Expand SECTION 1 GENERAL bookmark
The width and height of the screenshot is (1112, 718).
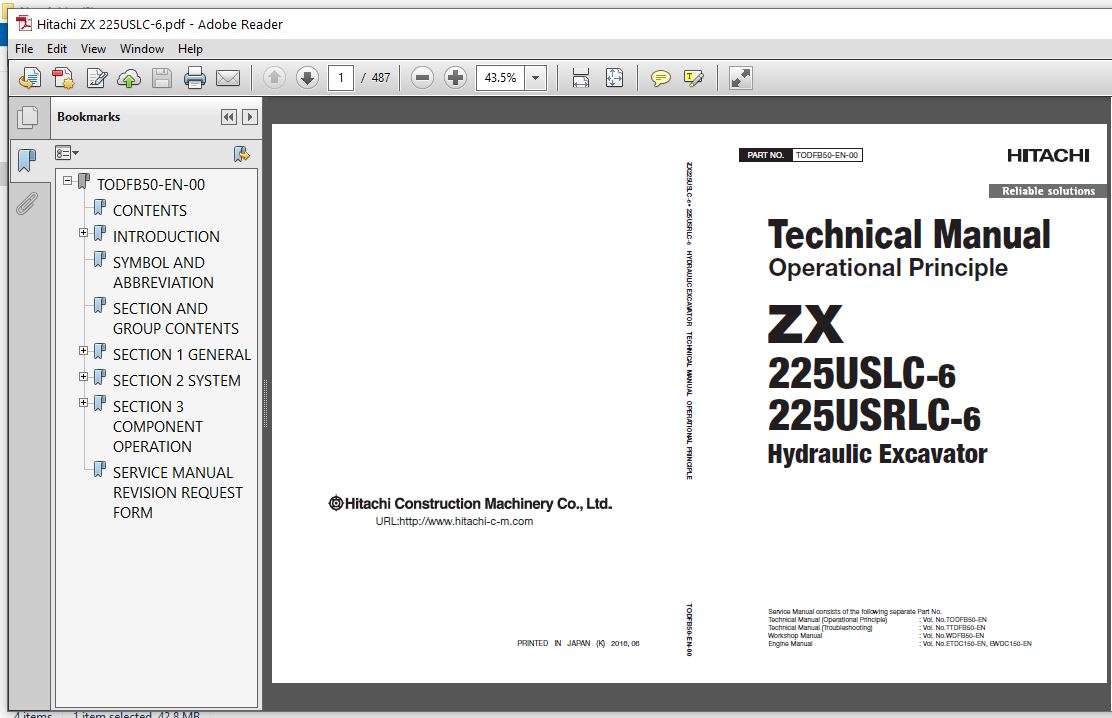point(84,350)
